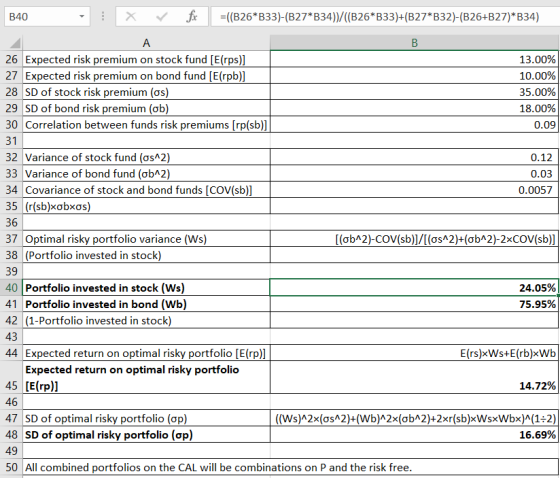Select the 75.95% bond weight cell
This screenshot has height=478, width=560.
click(414, 304)
